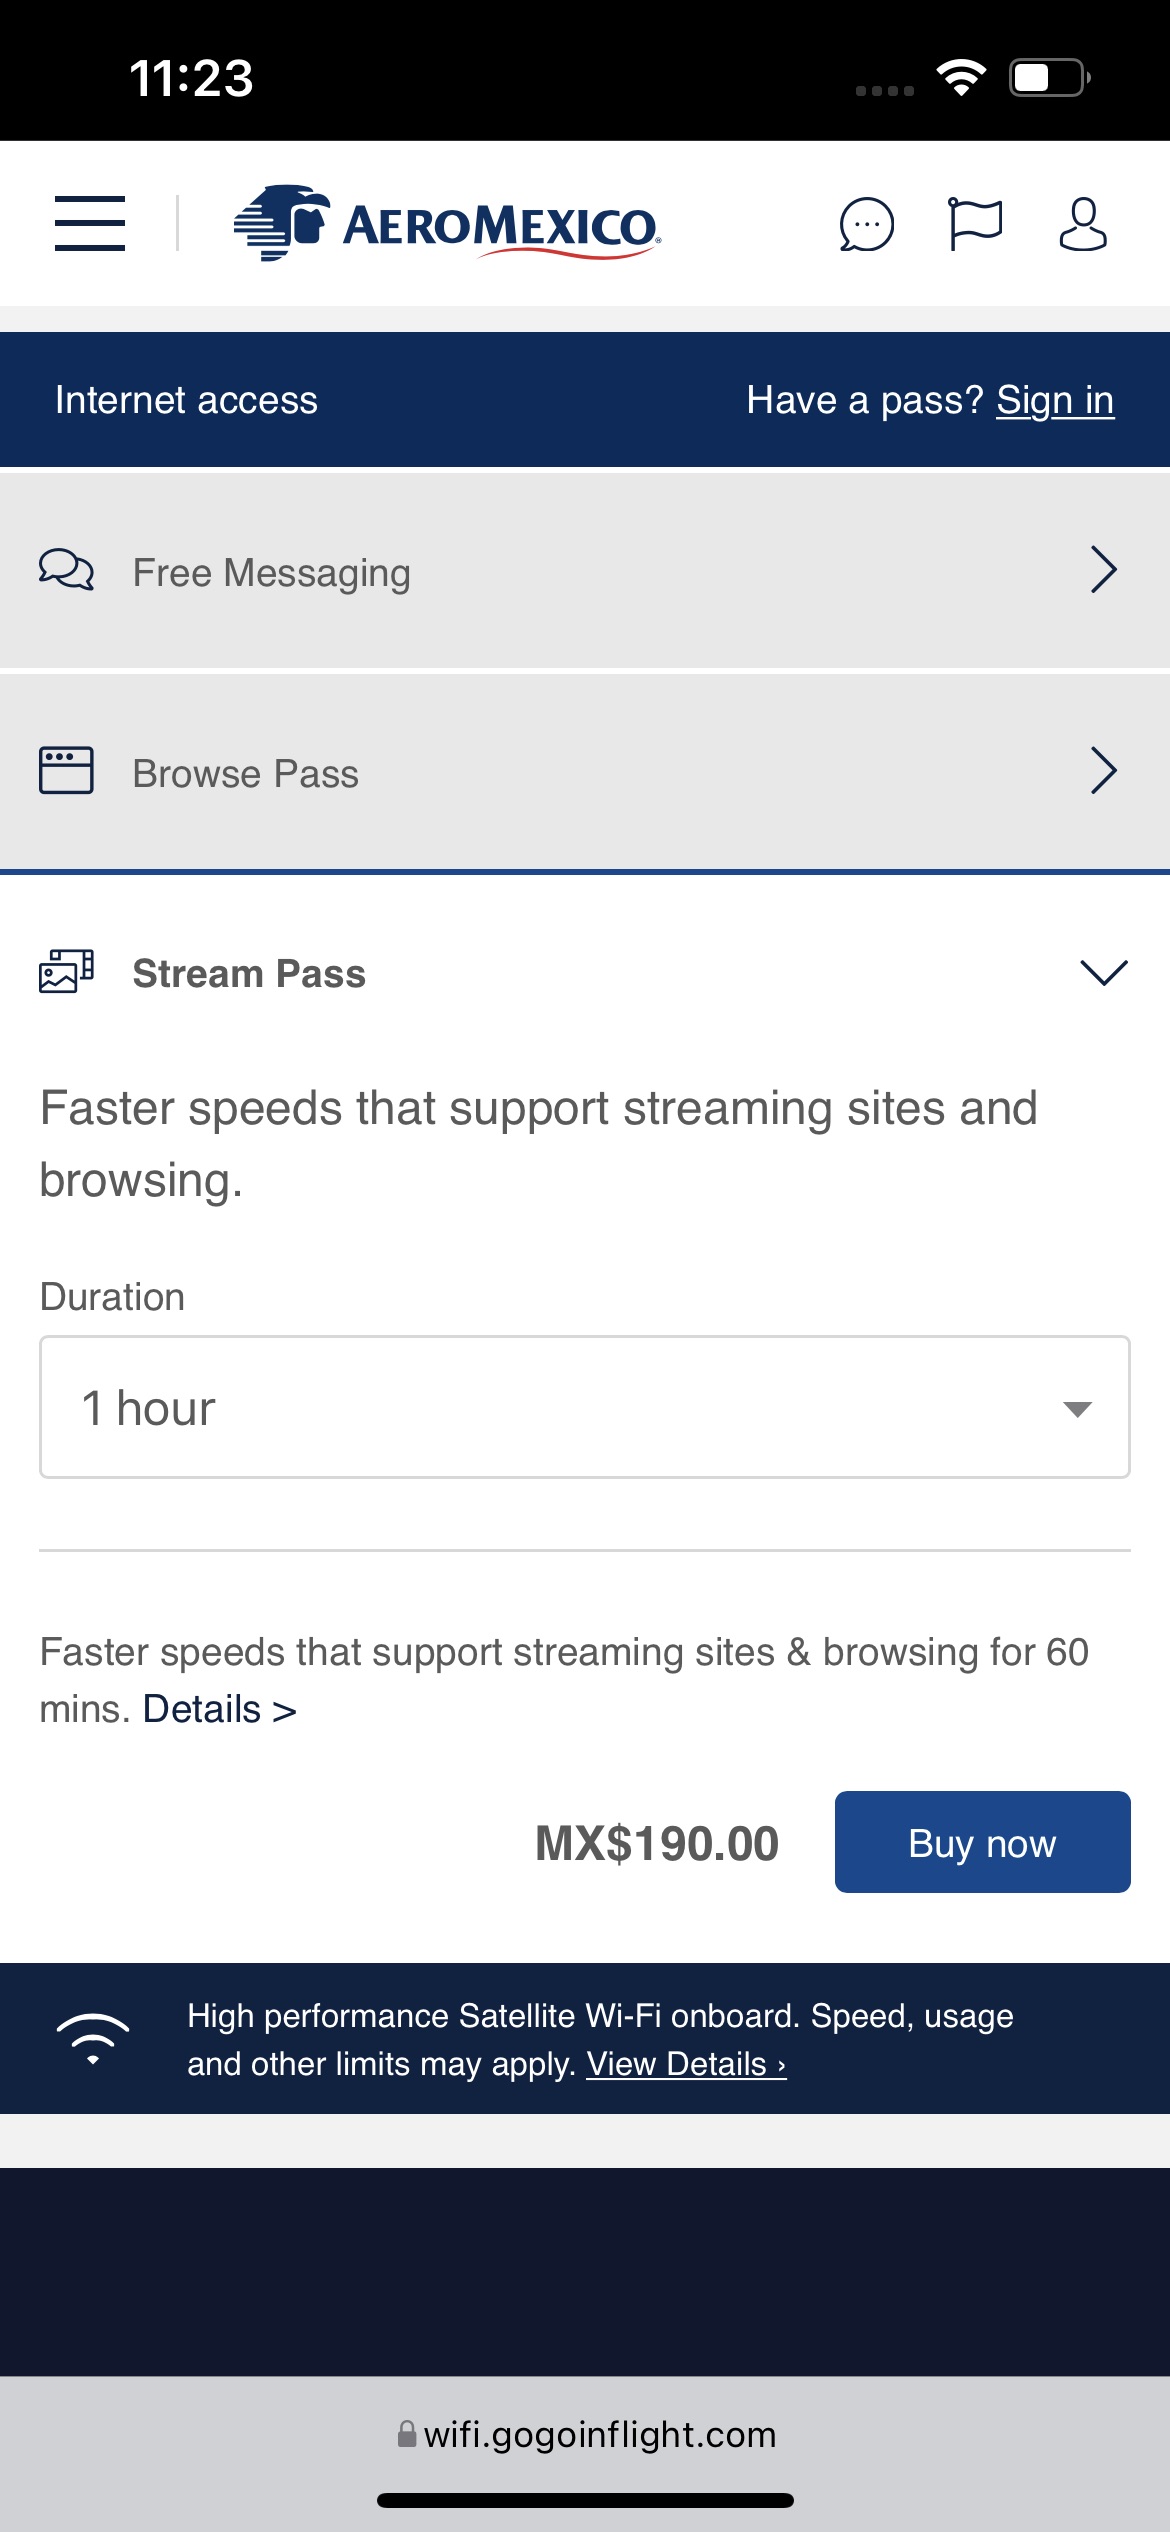The width and height of the screenshot is (1170, 2532).
Task: Tap the Free Messaging speech bubbles icon
Action: pyautogui.click(x=66, y=570)
